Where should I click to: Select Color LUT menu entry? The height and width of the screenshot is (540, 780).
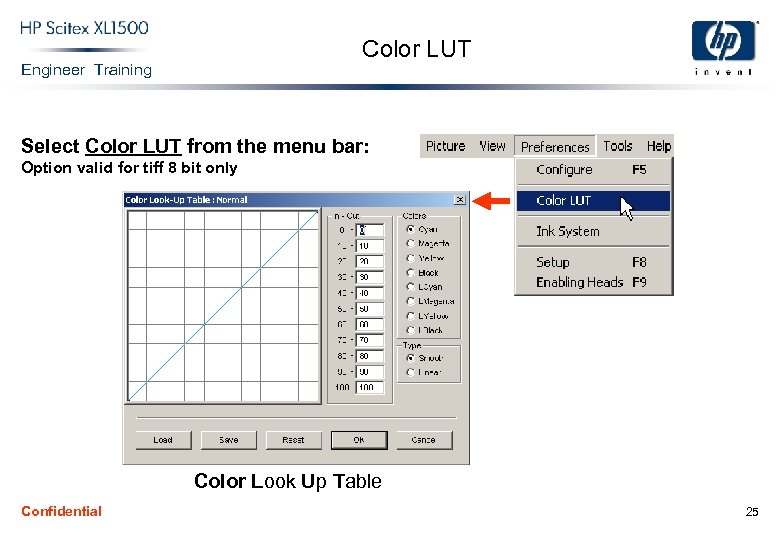pyautogui.click(x=593, y=201)
